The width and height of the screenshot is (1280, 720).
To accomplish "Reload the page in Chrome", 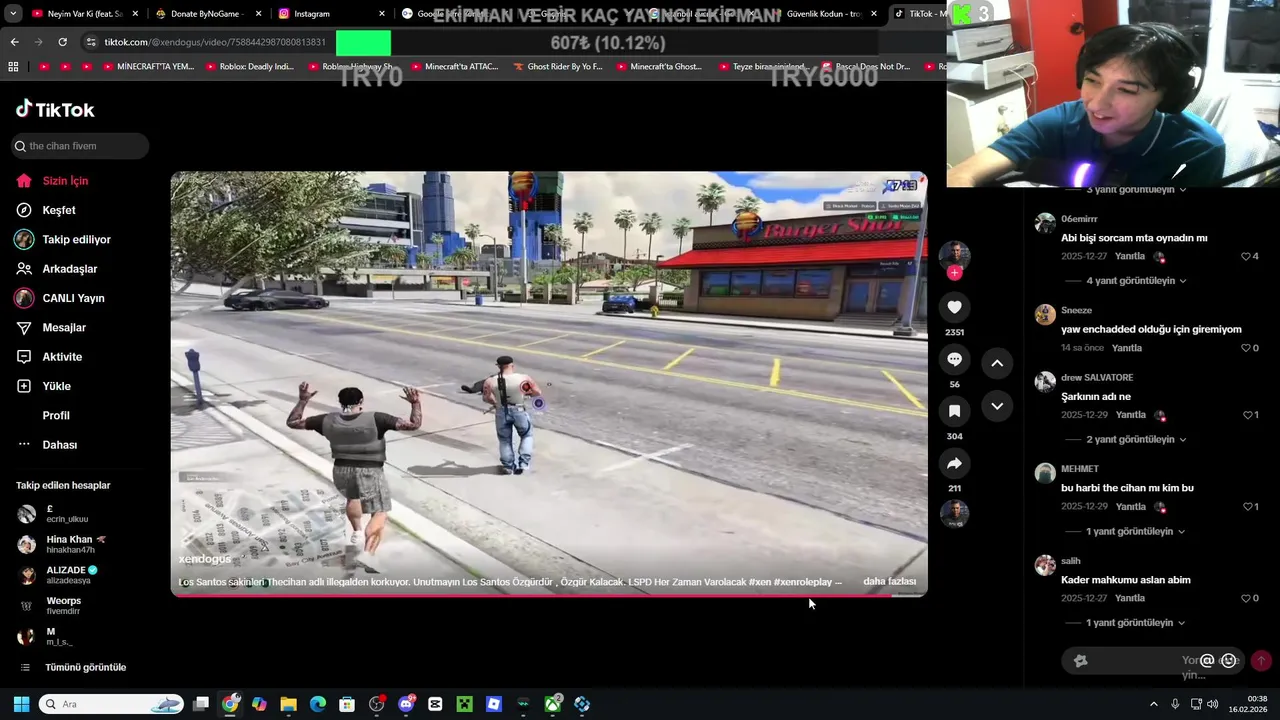I will (x=62, y=42).
